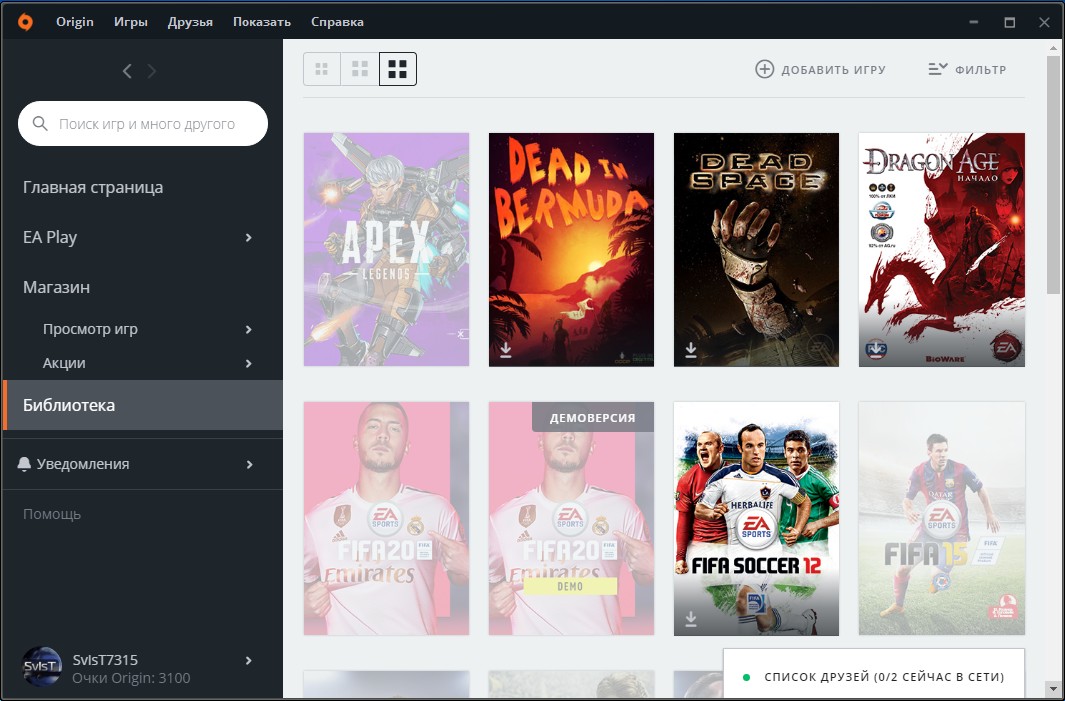Download Dragon Age via arrow icon

click(x=876, y=349)
